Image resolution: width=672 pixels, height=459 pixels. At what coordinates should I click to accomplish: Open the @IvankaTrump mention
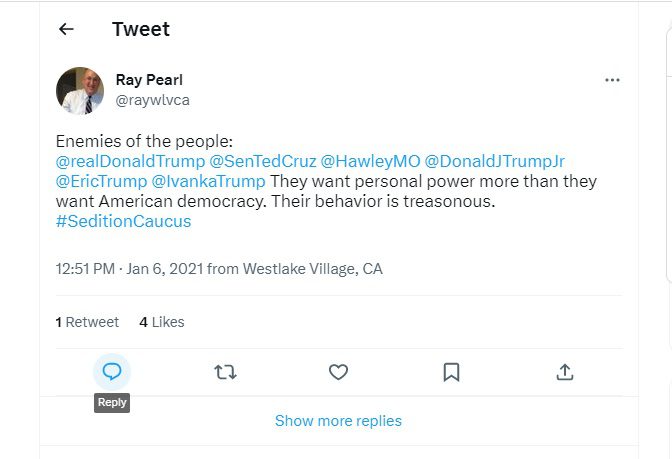(208, 181)
